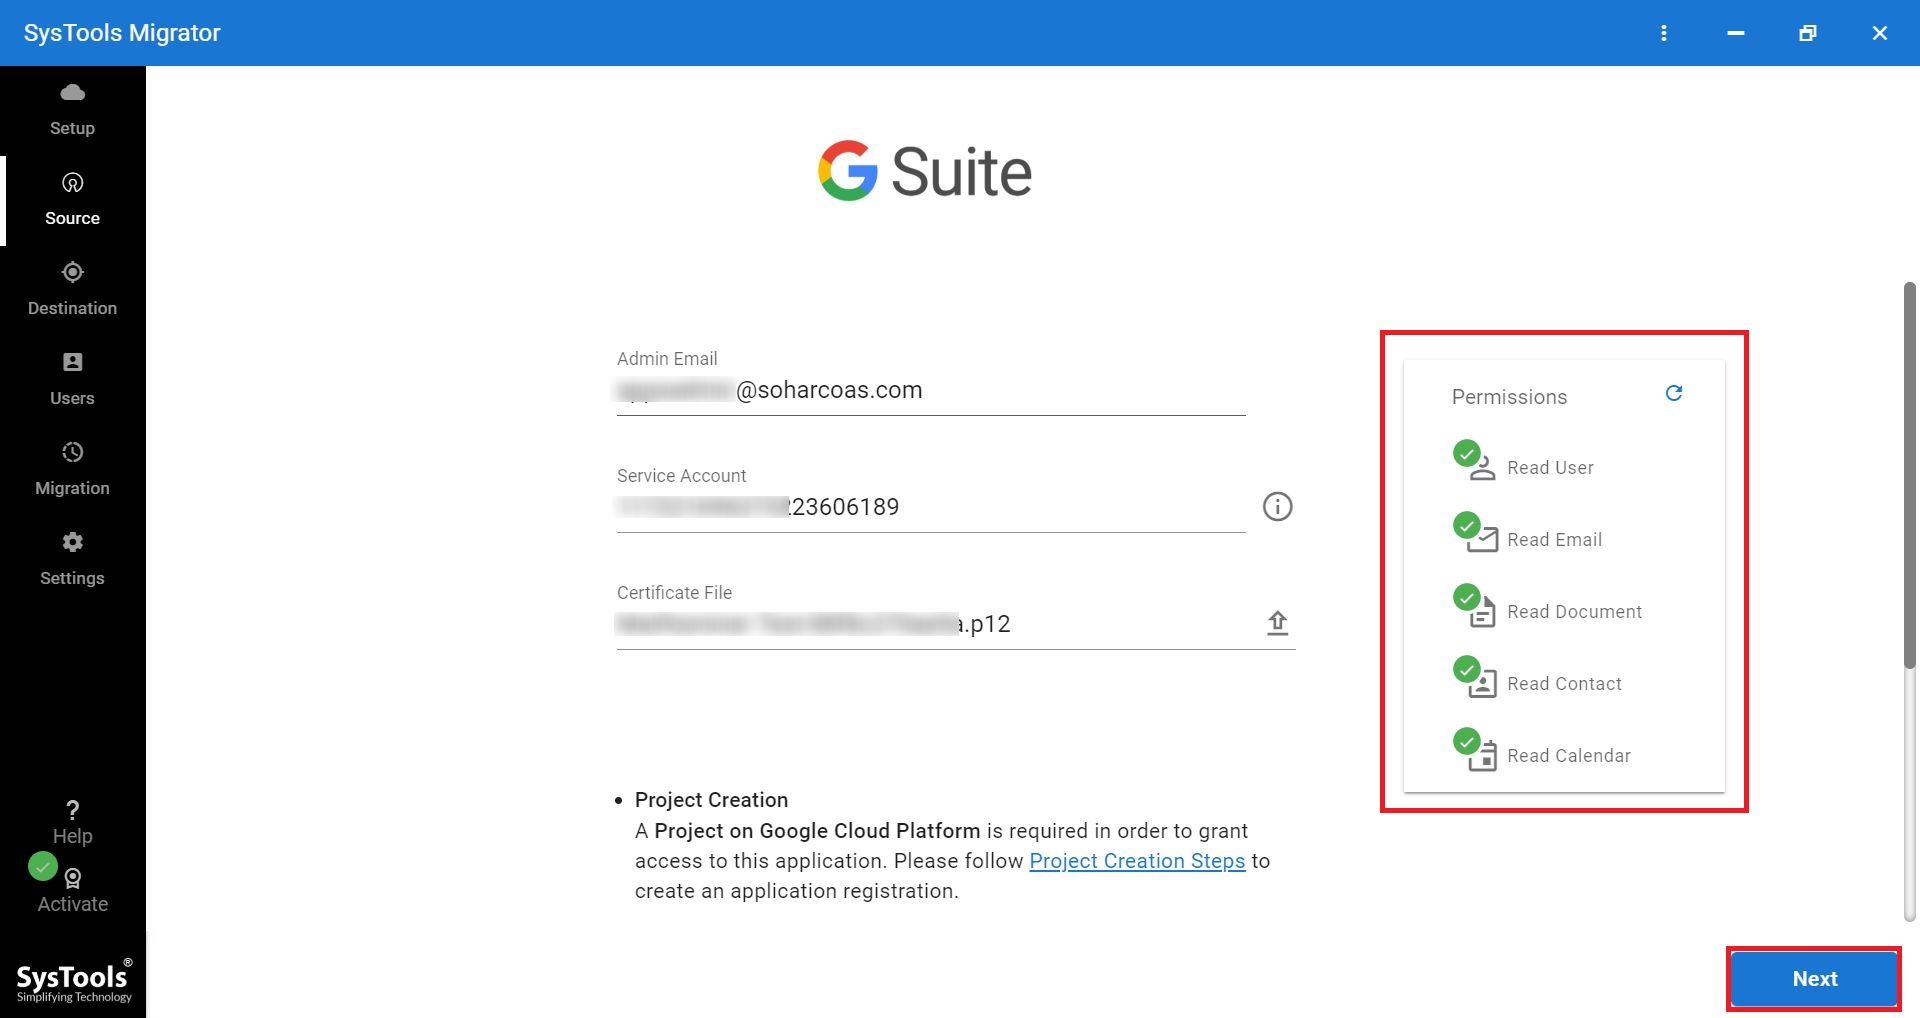Open the Setup section in sidebar
Viewport: 1920px width, 1018px height.
[72, 110]
